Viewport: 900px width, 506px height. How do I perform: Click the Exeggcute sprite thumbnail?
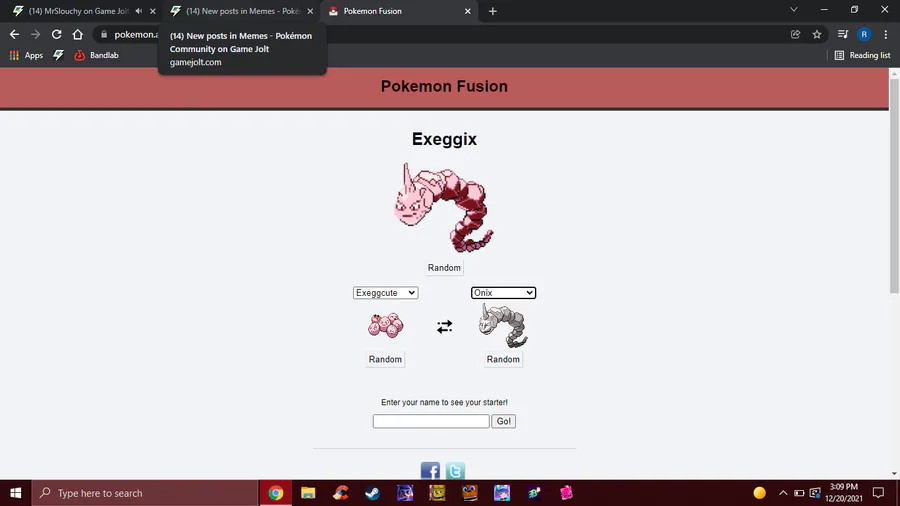click(x=385, y=325)
